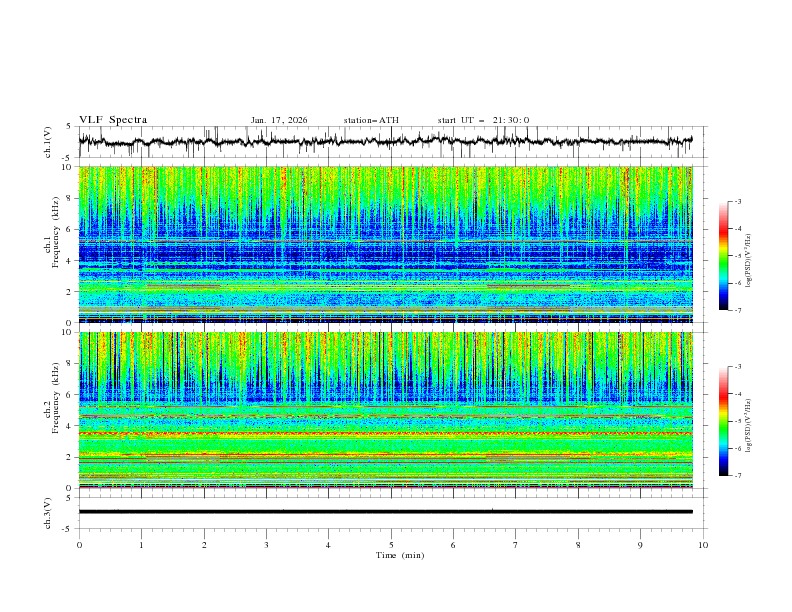The width and height of the screenshot is (792, 612).
Task: Click the time axis tick label "7"
Action: click(516, 545)
